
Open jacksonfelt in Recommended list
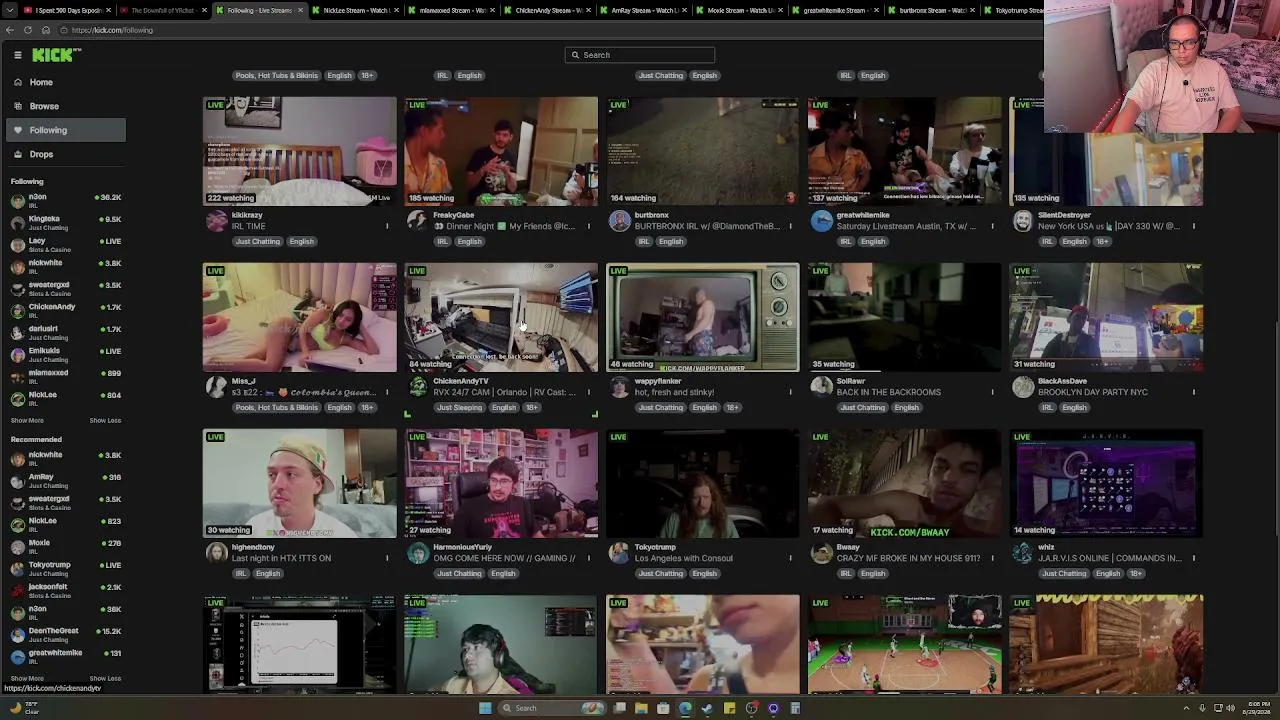tap(66, 590)
